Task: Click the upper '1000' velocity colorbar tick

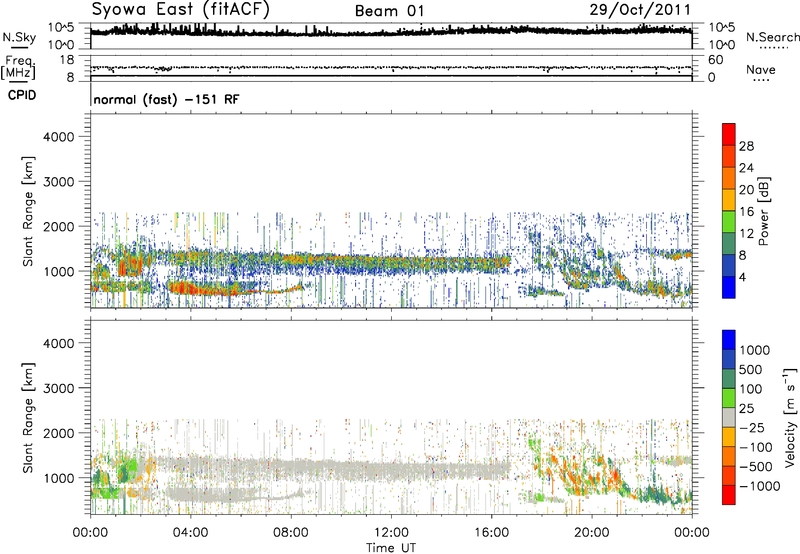Action: tap(754, 350)
